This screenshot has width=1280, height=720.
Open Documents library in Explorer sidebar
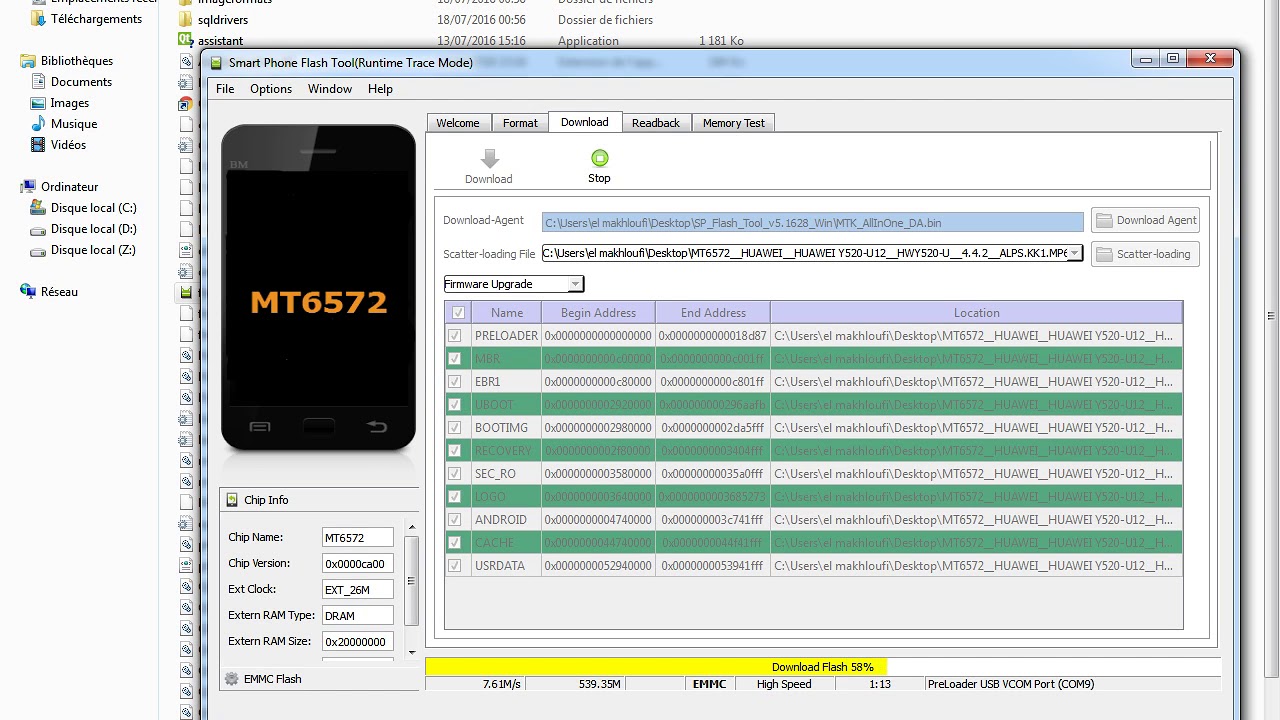81,82
